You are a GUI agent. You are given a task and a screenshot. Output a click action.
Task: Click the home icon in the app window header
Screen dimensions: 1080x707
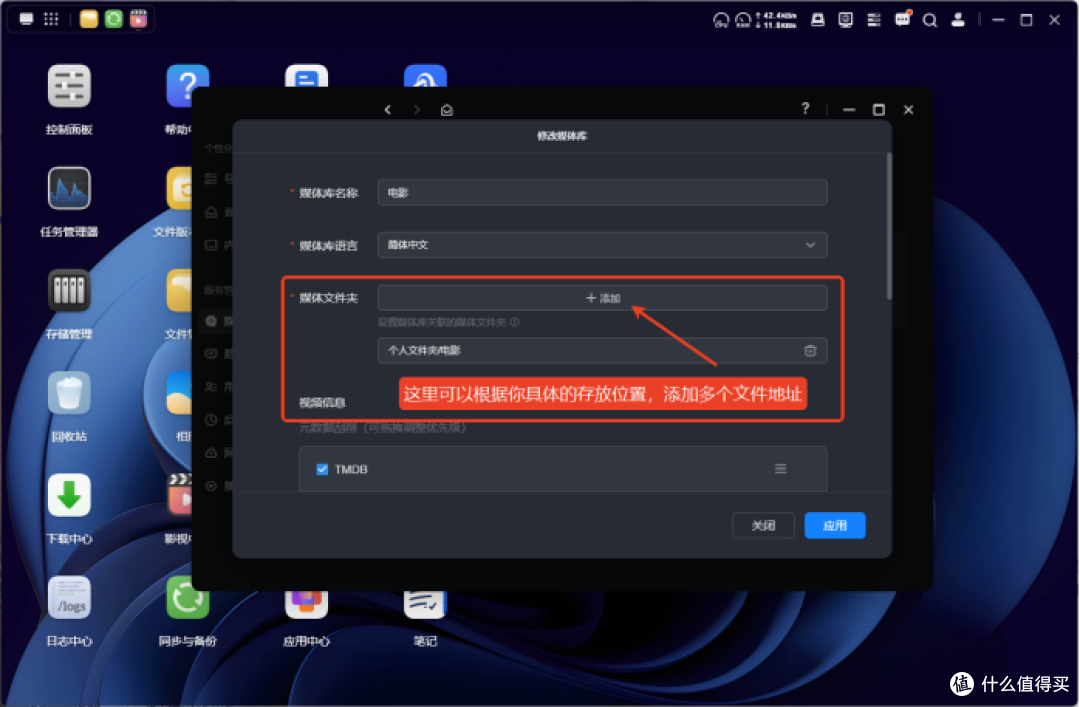(446, 110)
